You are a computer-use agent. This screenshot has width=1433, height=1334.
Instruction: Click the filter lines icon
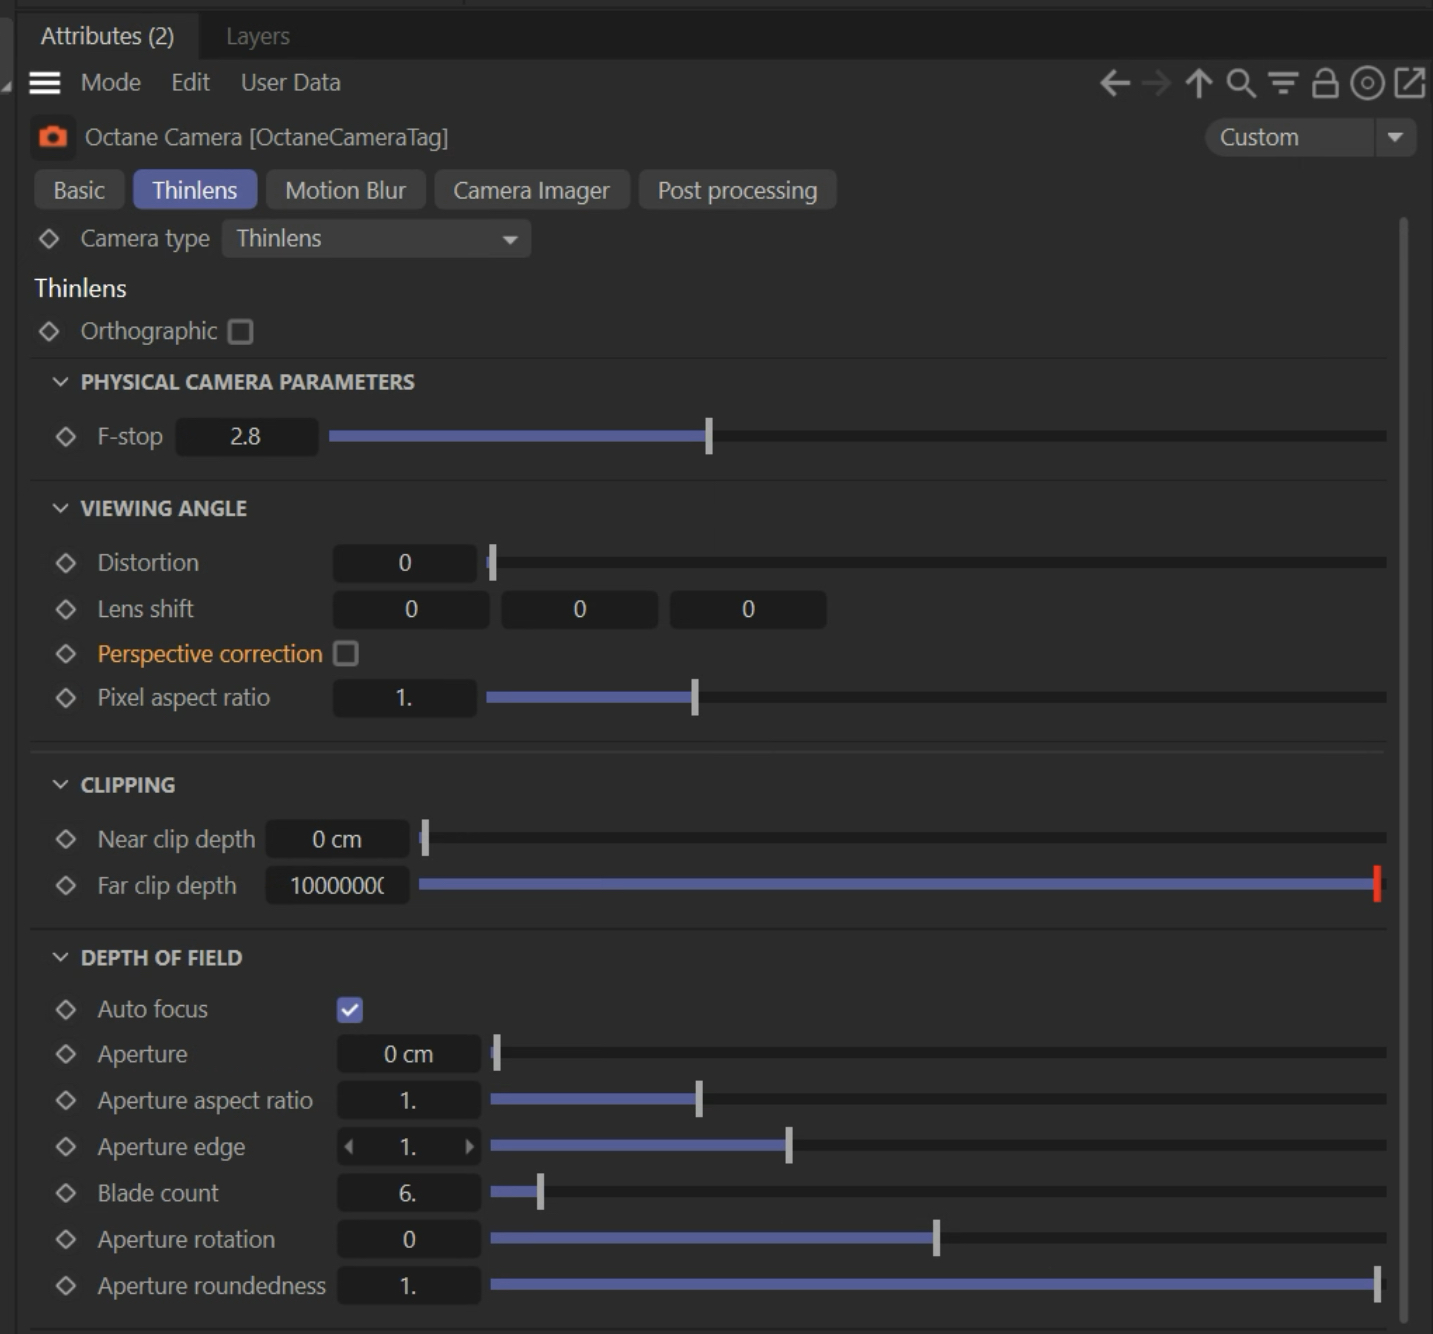(1283, 83)
